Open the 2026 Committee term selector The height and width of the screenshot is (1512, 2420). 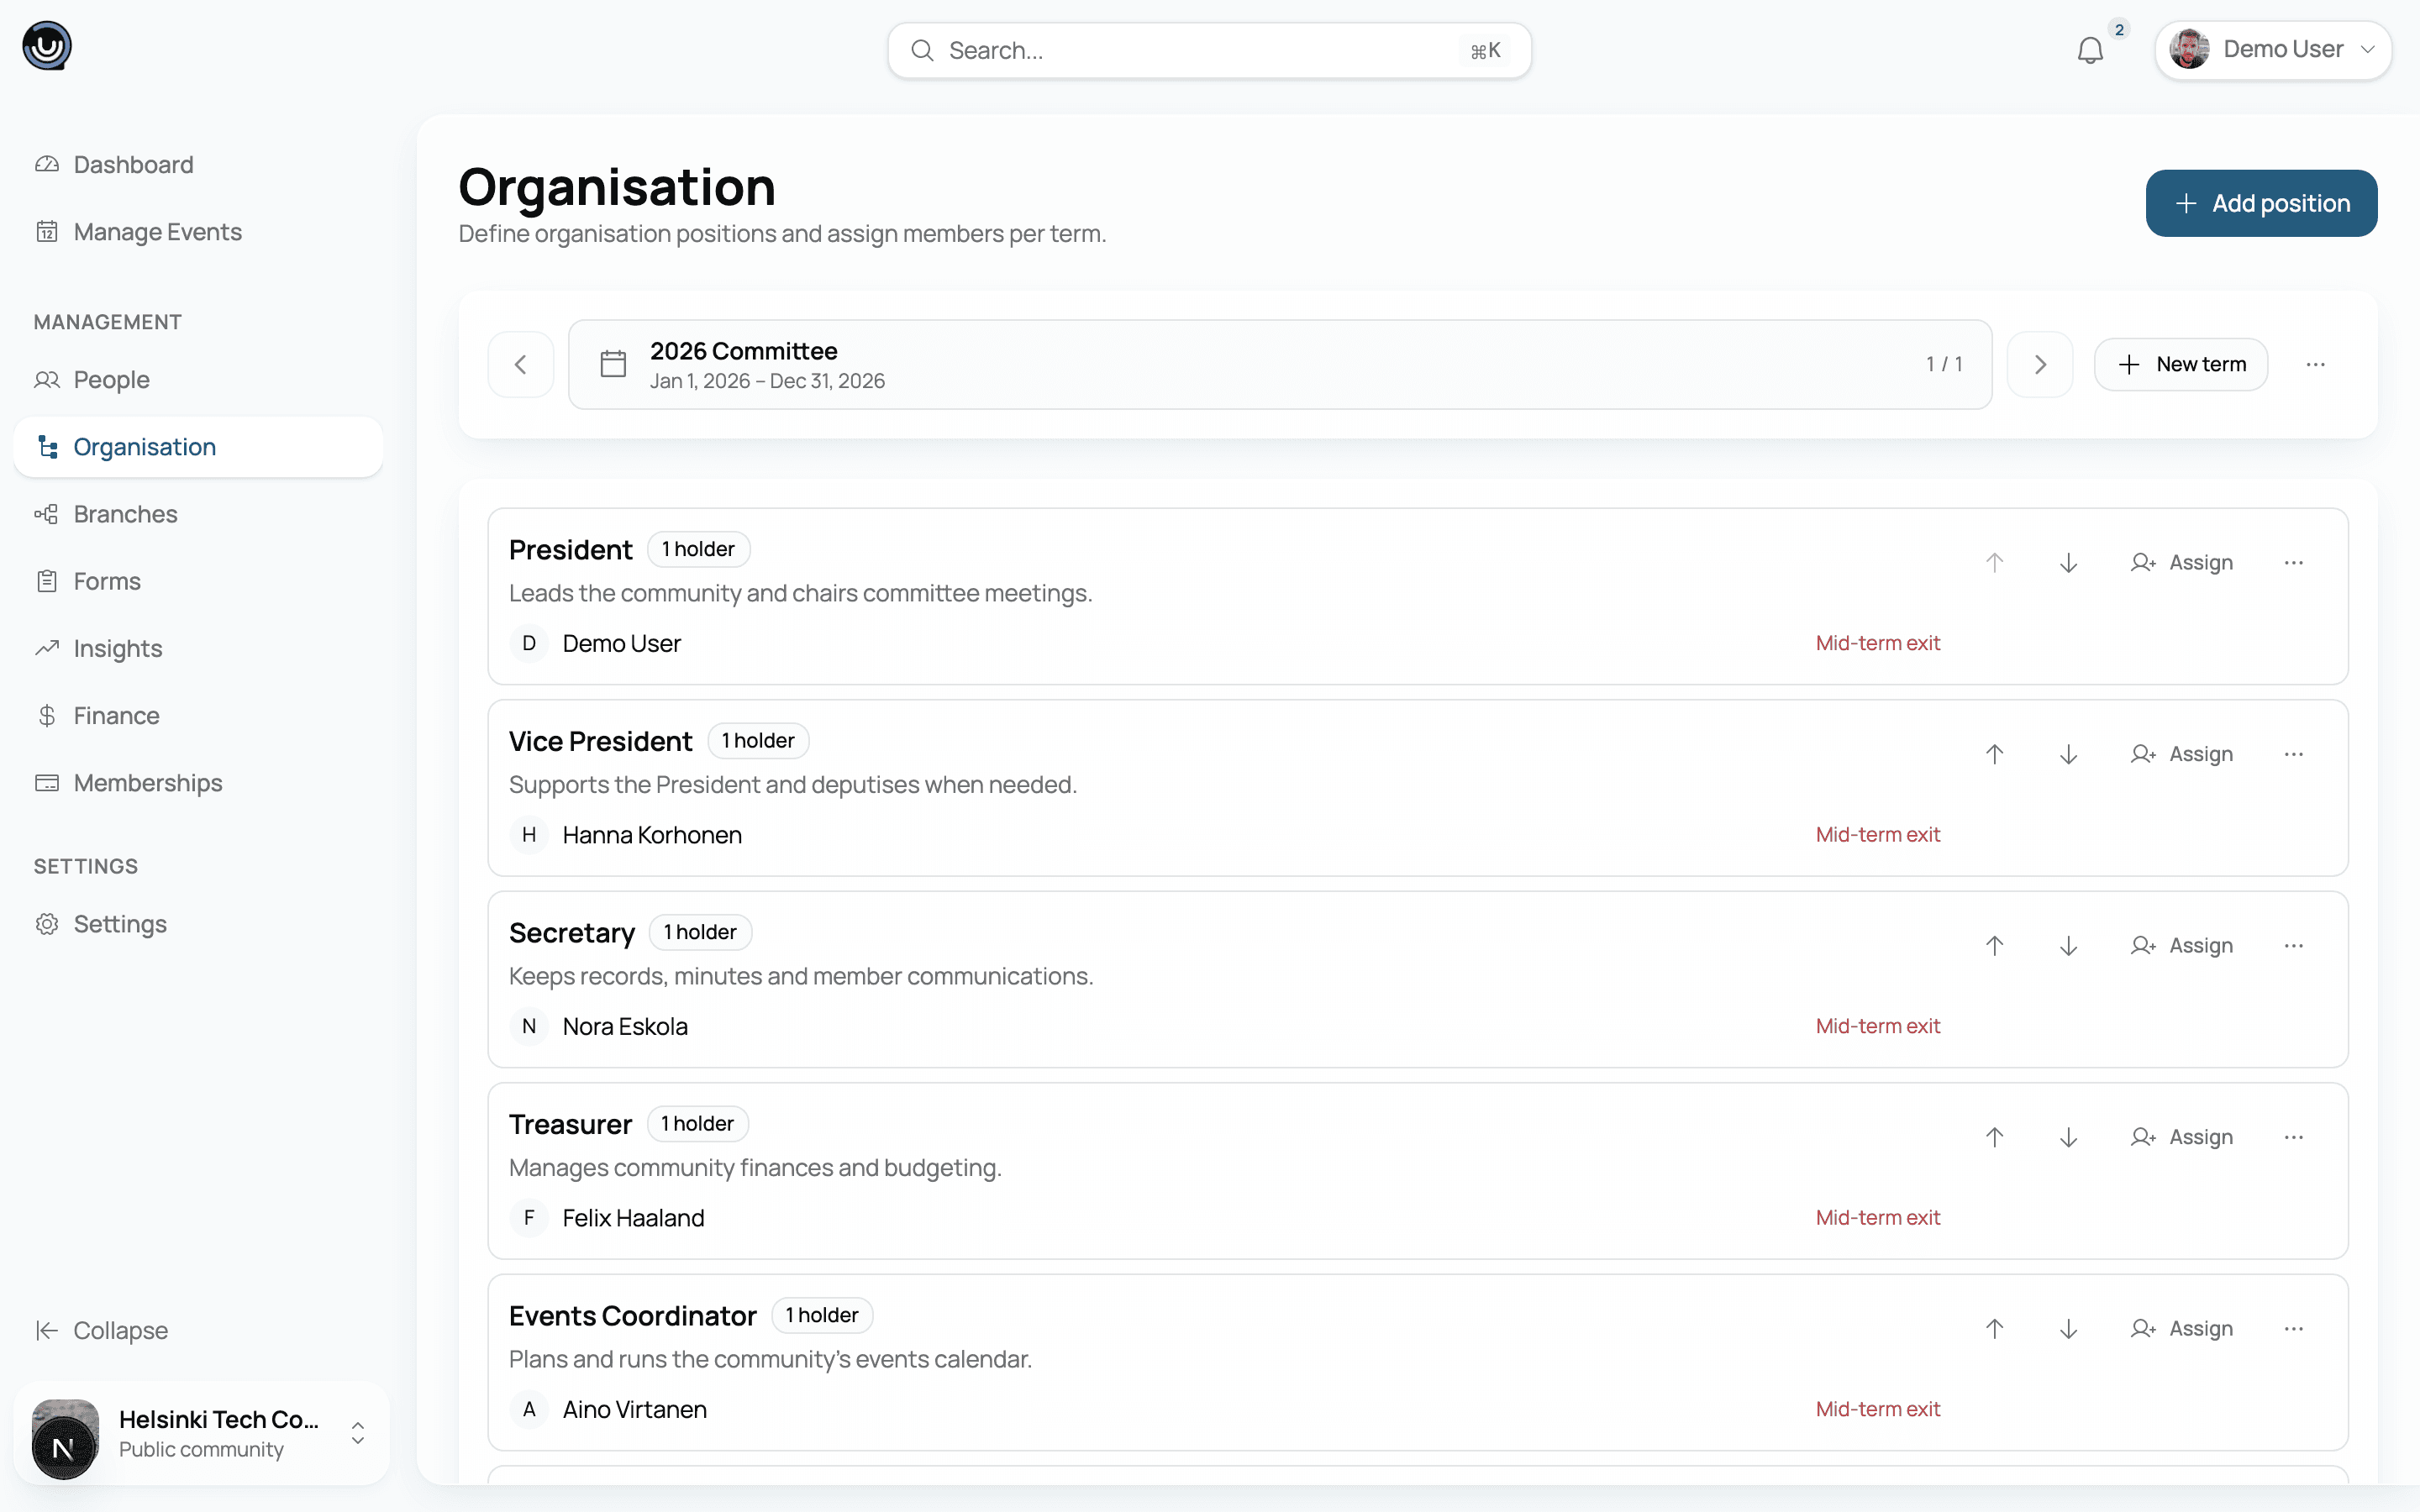click(x=1279, y=365)
